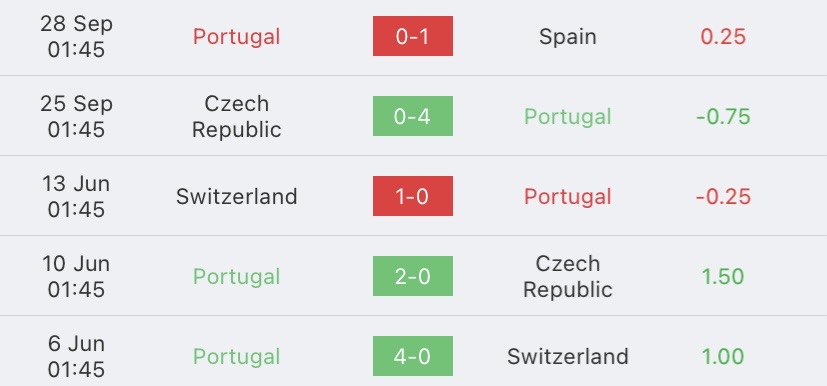This screenshot has height=386, width=827.
Task: Select Spain team name
Action: [x=568, y=37]
